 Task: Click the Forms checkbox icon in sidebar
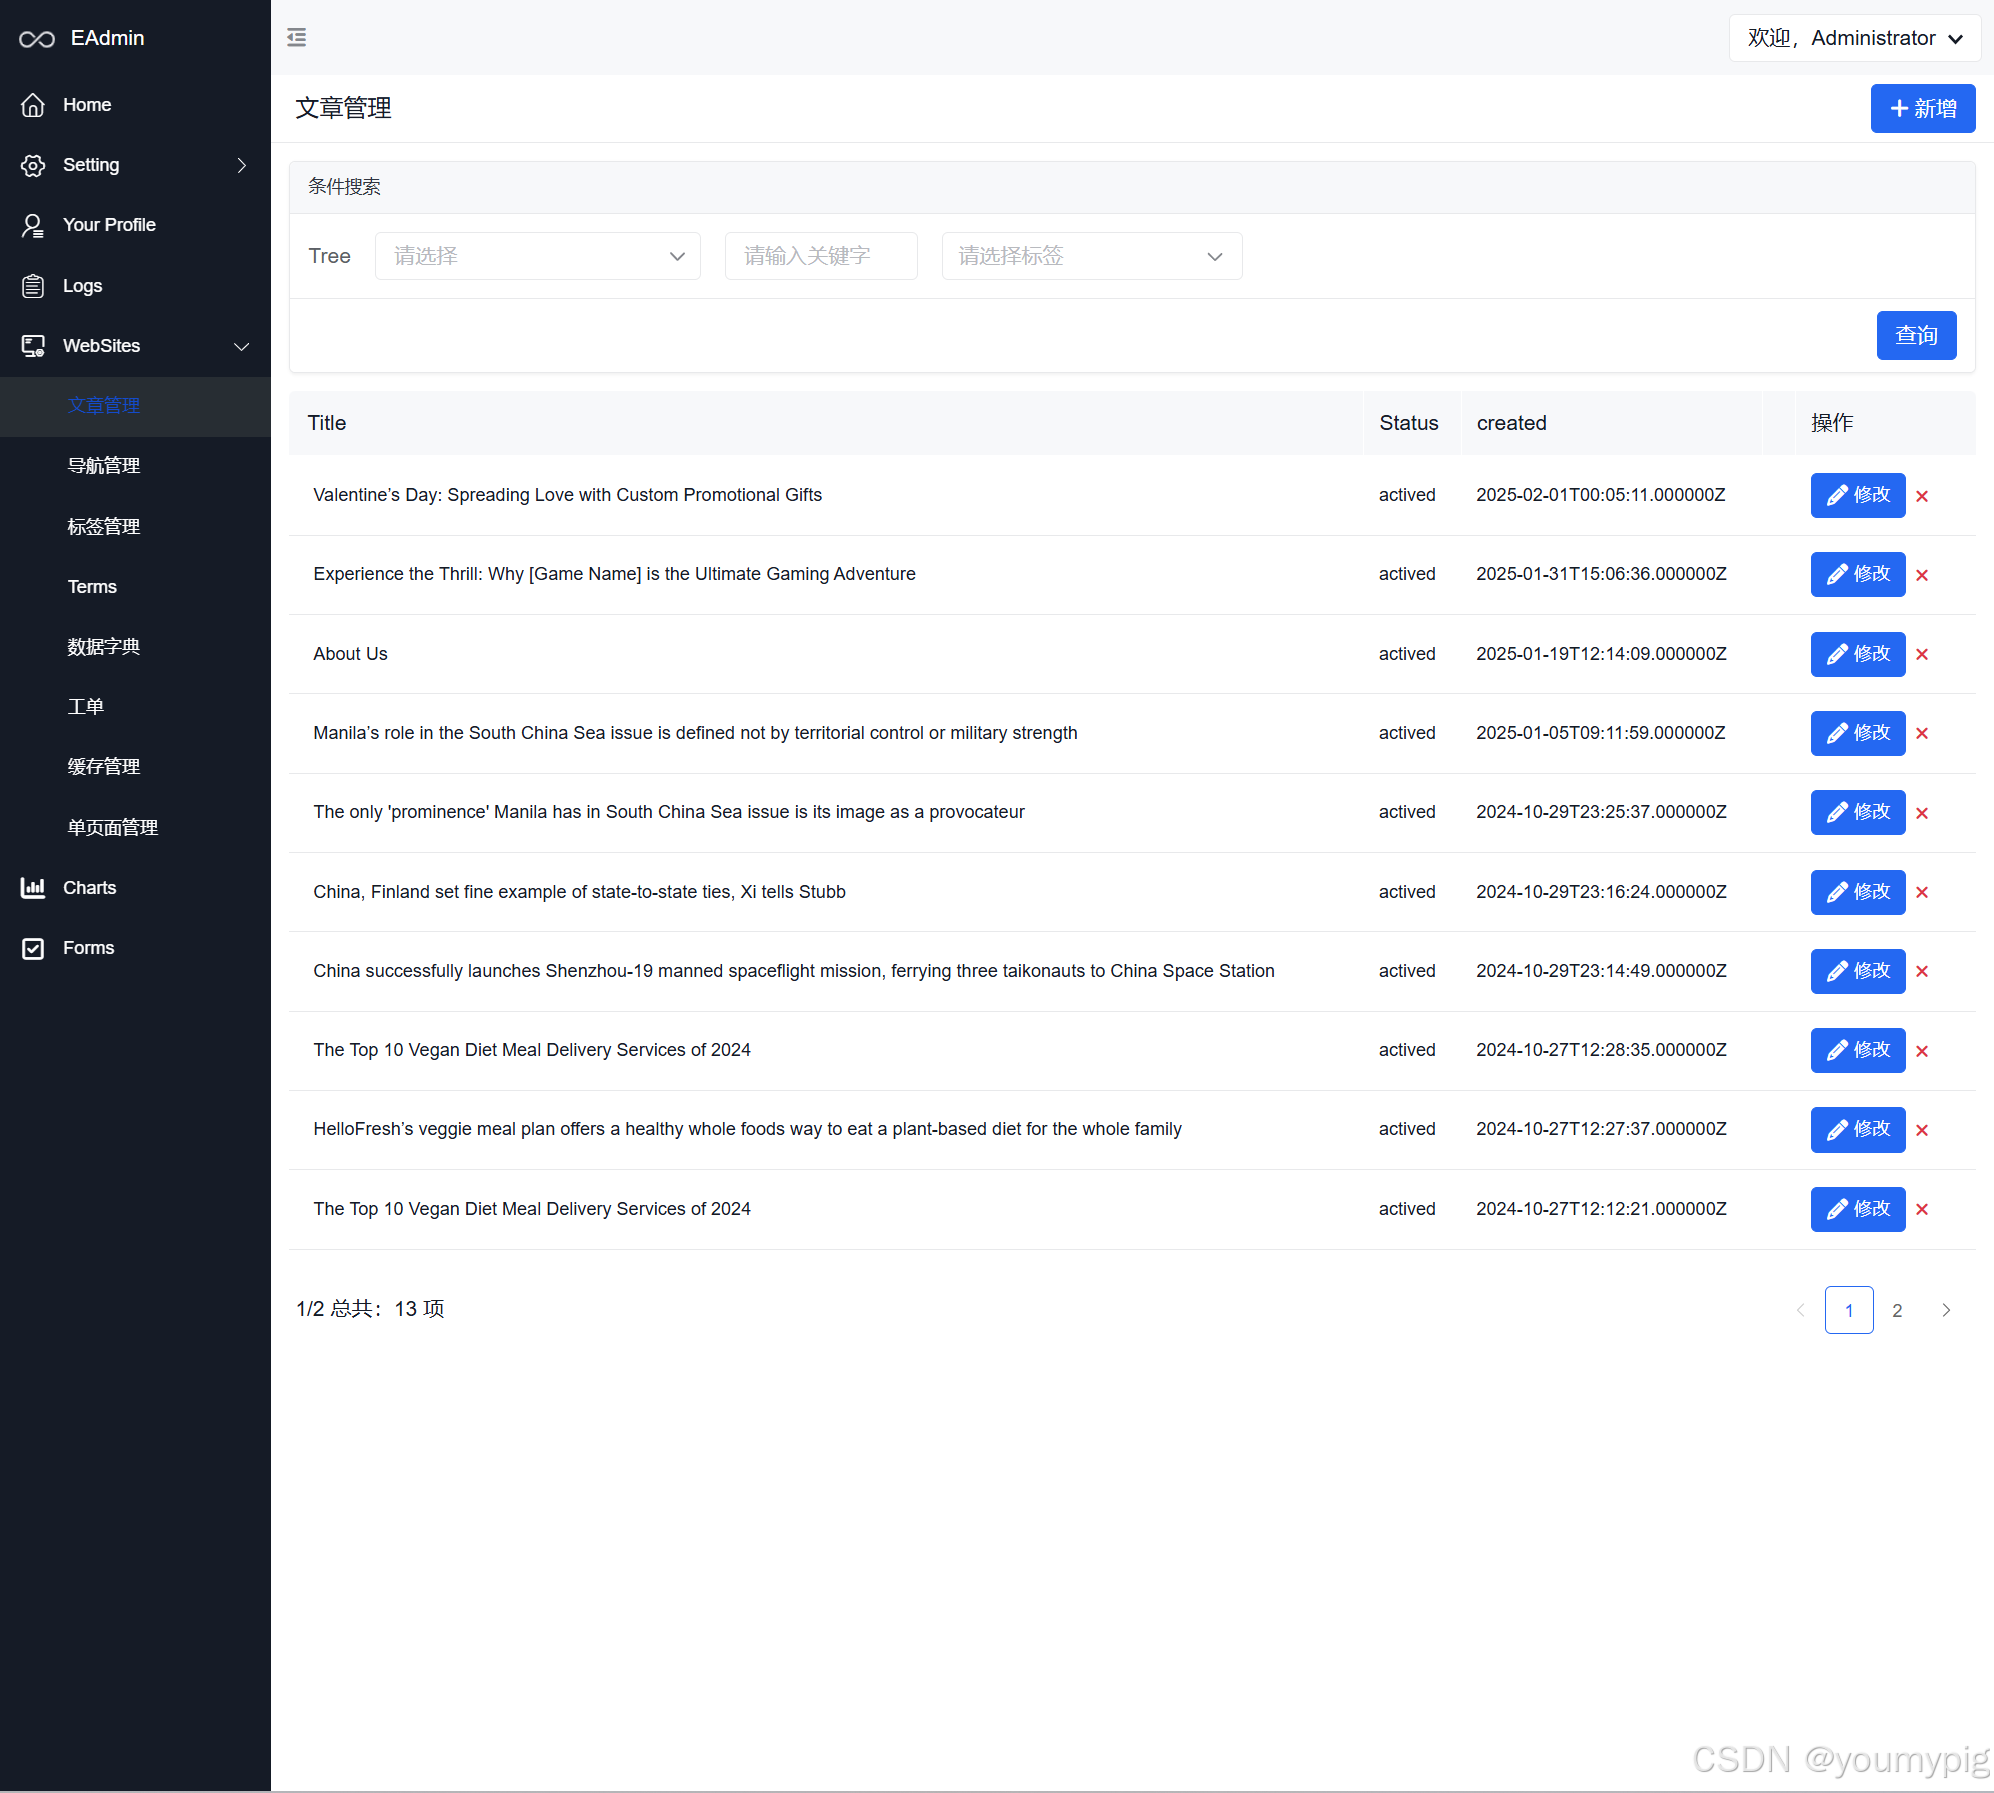coord(33,948)
